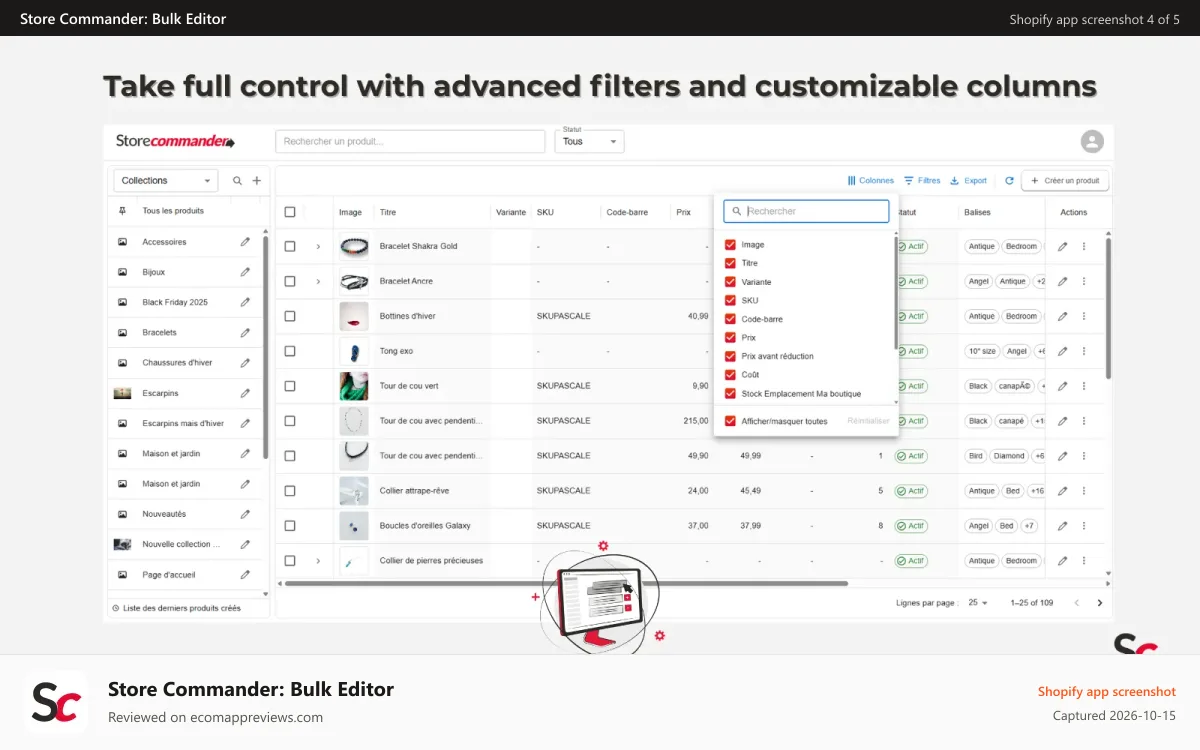Edit product Bracelet Shakra Gold pencil icon
This screenshot has height=750, width=1200.
(1062, 246)
